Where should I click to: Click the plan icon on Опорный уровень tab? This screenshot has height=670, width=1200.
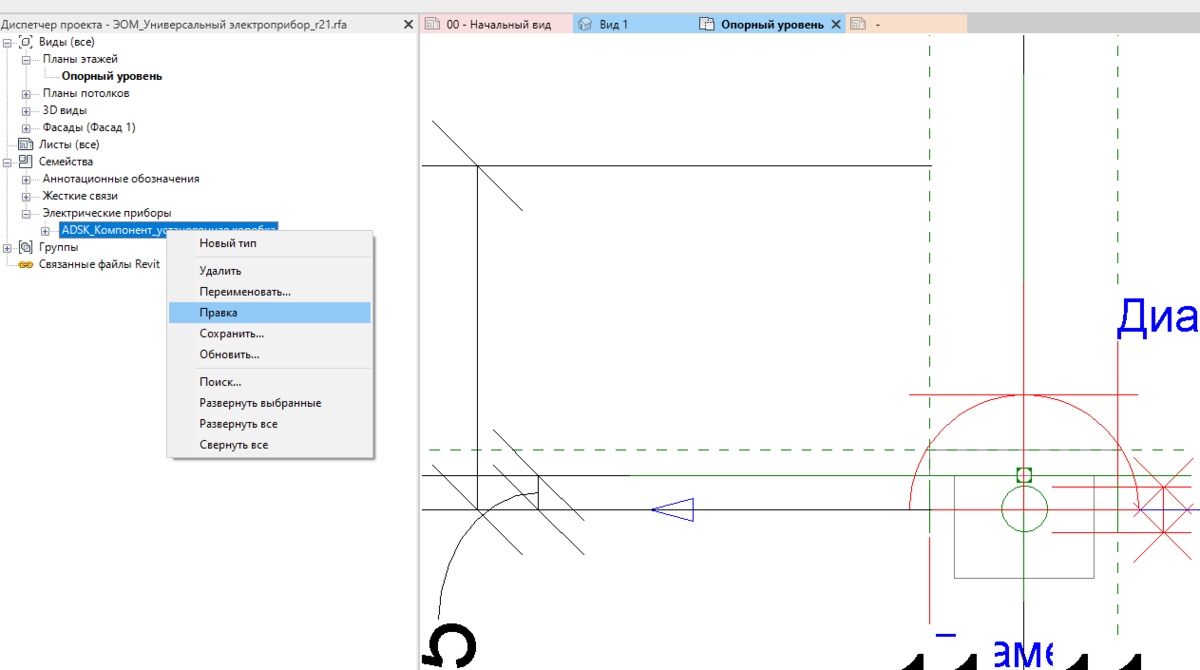[707, 24]
